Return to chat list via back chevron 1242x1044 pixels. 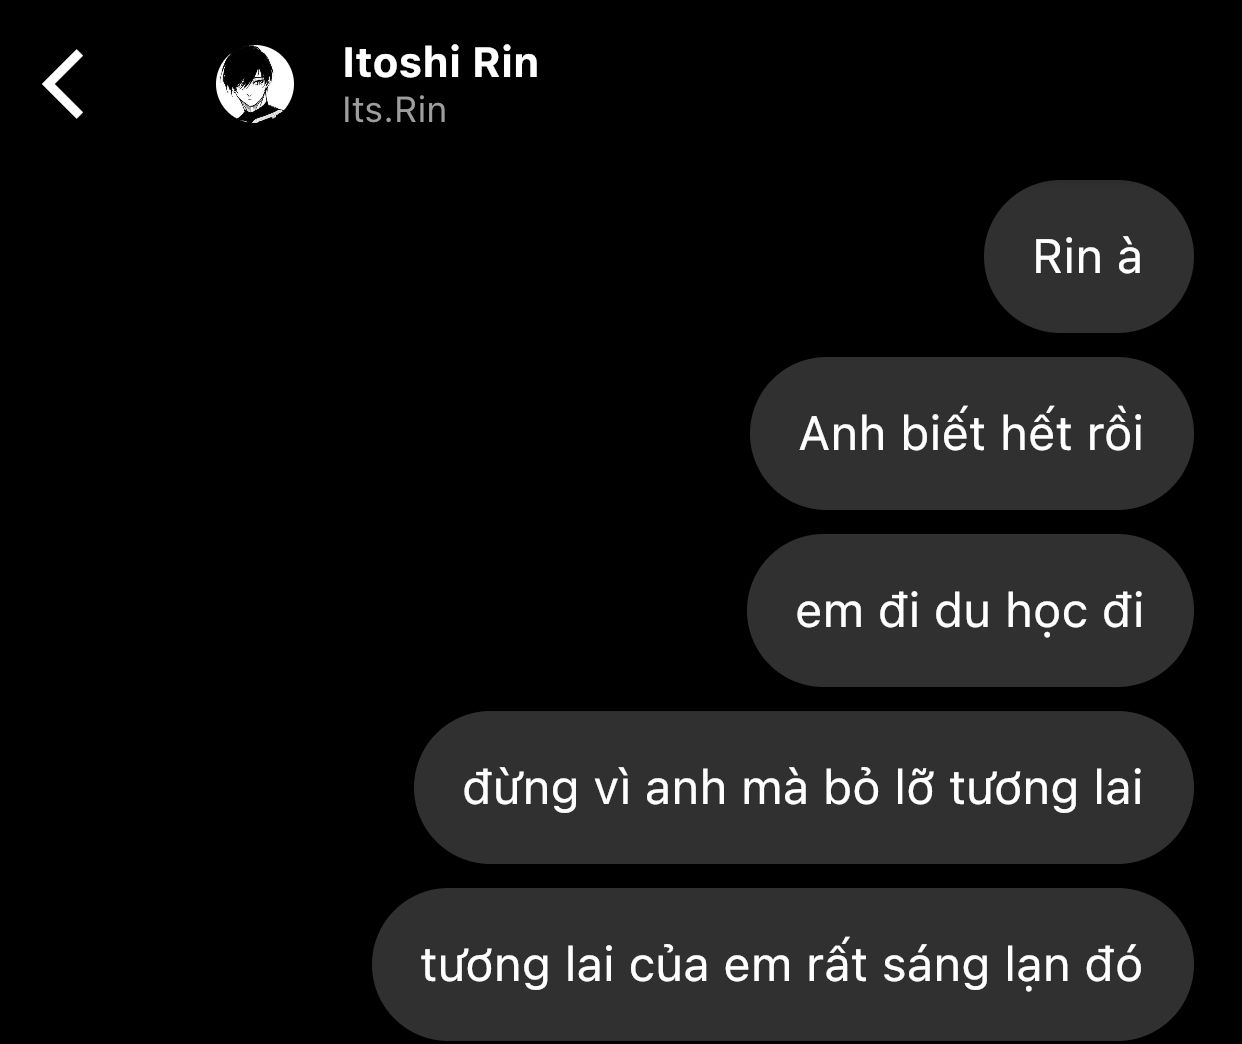[62, 85]
